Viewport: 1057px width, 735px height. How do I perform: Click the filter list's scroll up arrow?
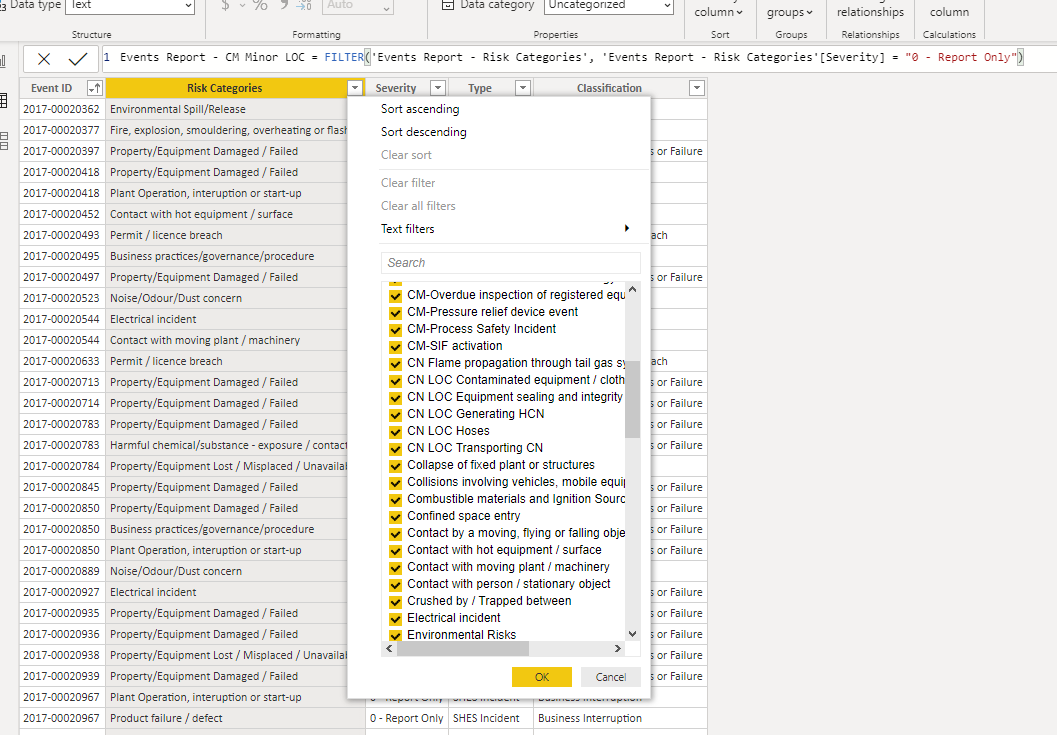[632, 289]
